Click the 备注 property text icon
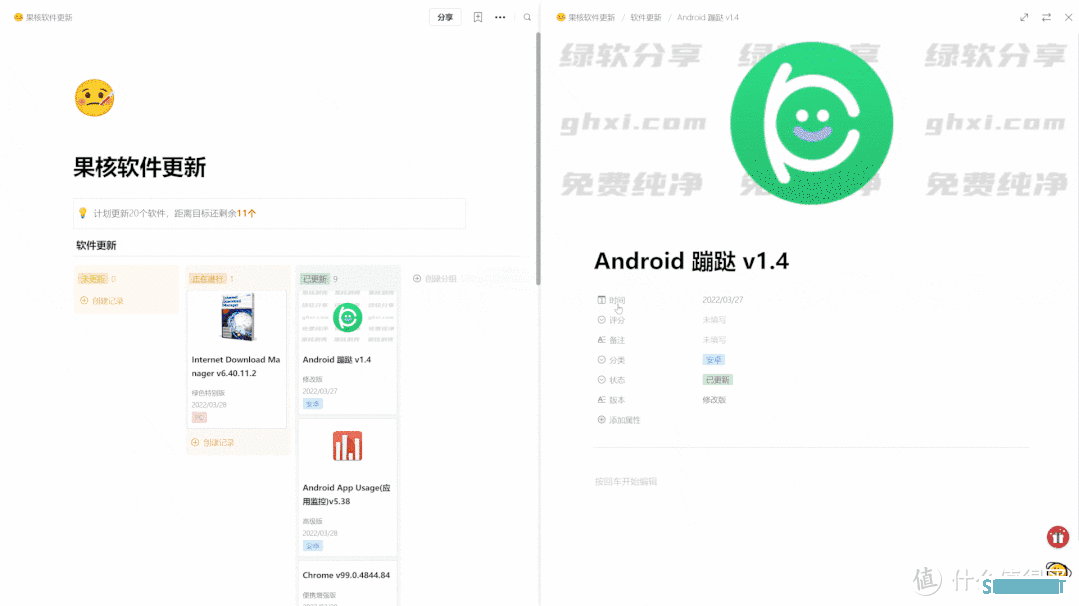 601,340
